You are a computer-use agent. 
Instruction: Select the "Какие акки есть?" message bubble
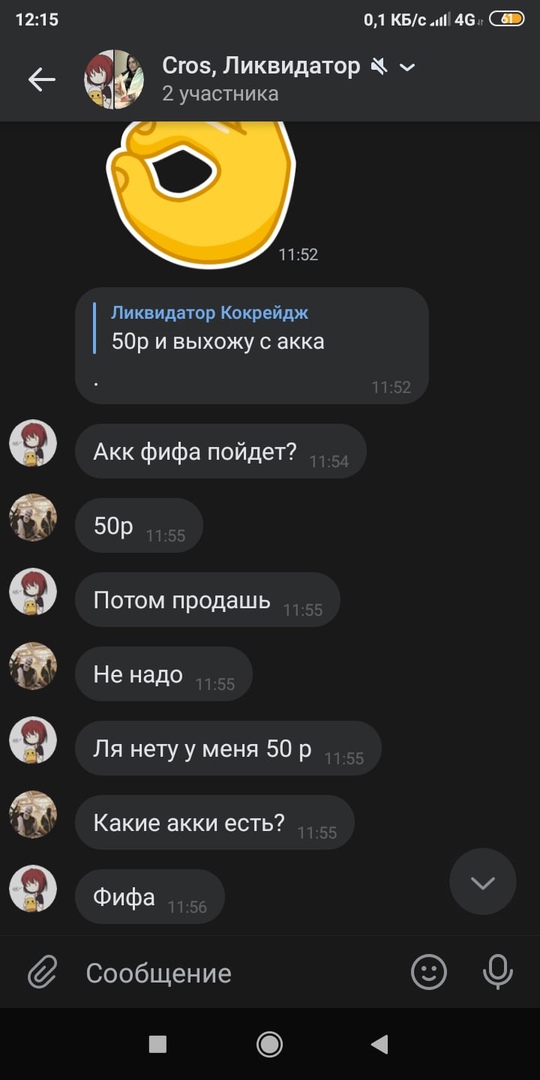pos(215,822)
